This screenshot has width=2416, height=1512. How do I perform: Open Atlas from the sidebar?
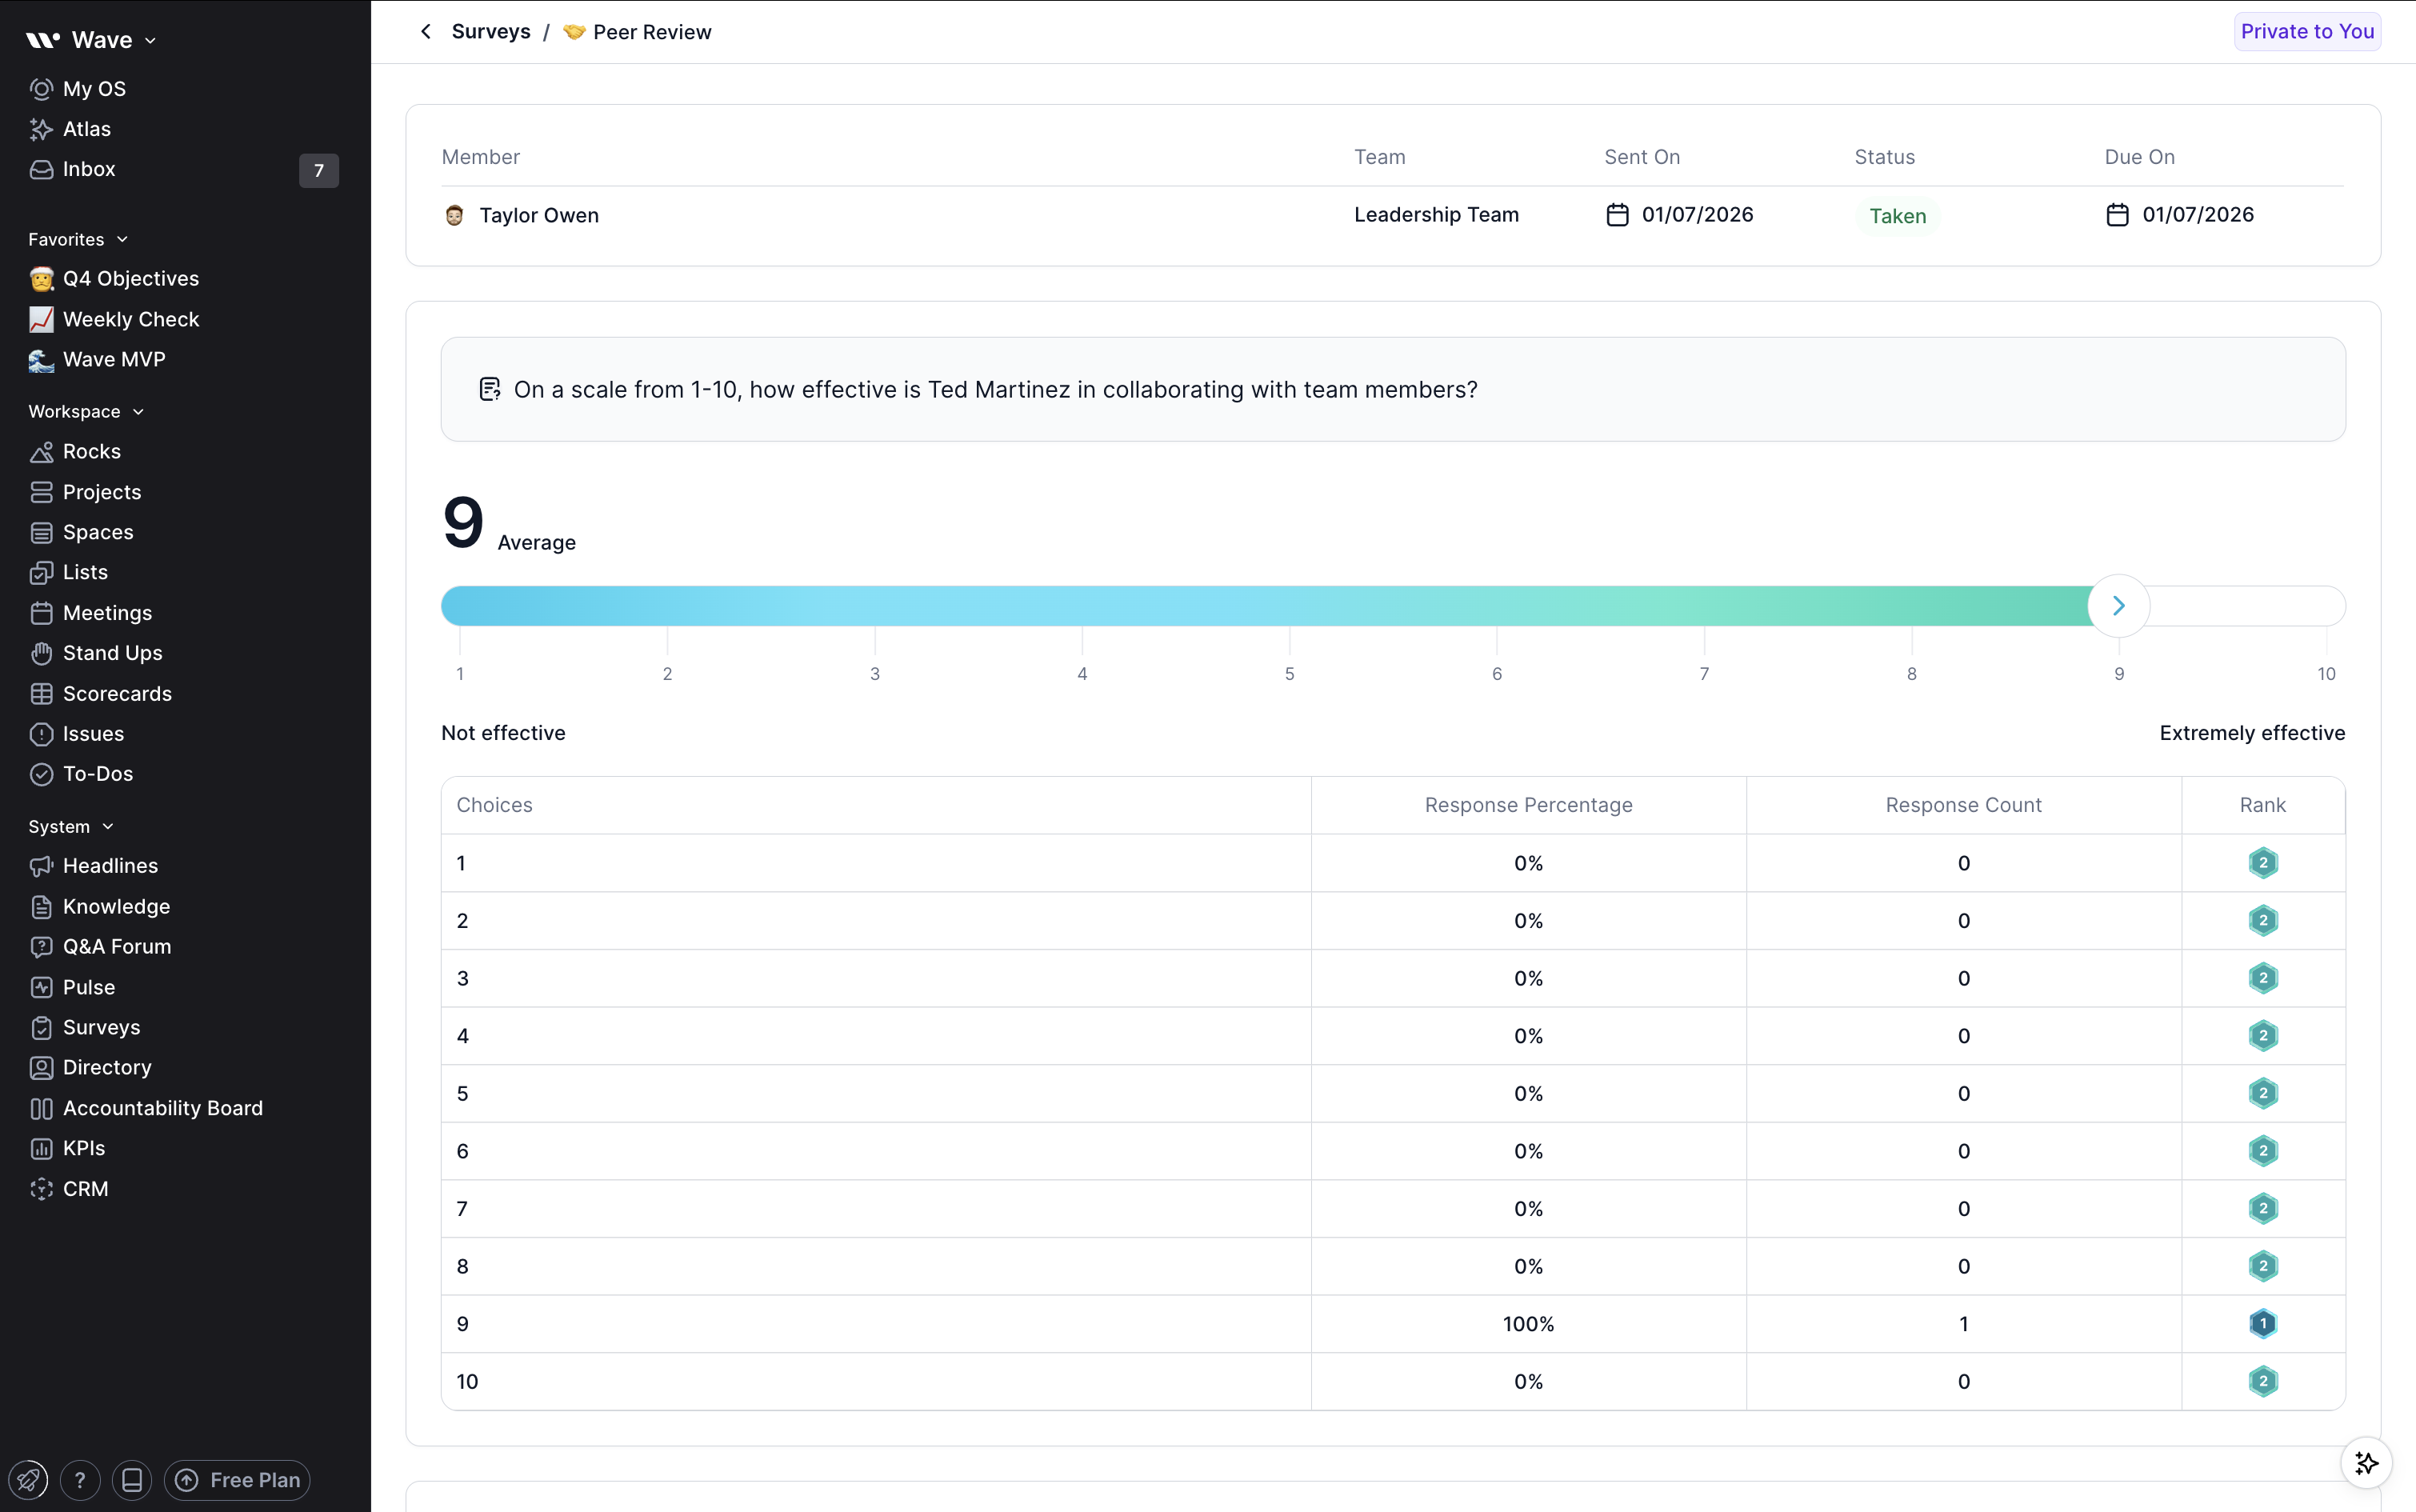tap(86, 129)
